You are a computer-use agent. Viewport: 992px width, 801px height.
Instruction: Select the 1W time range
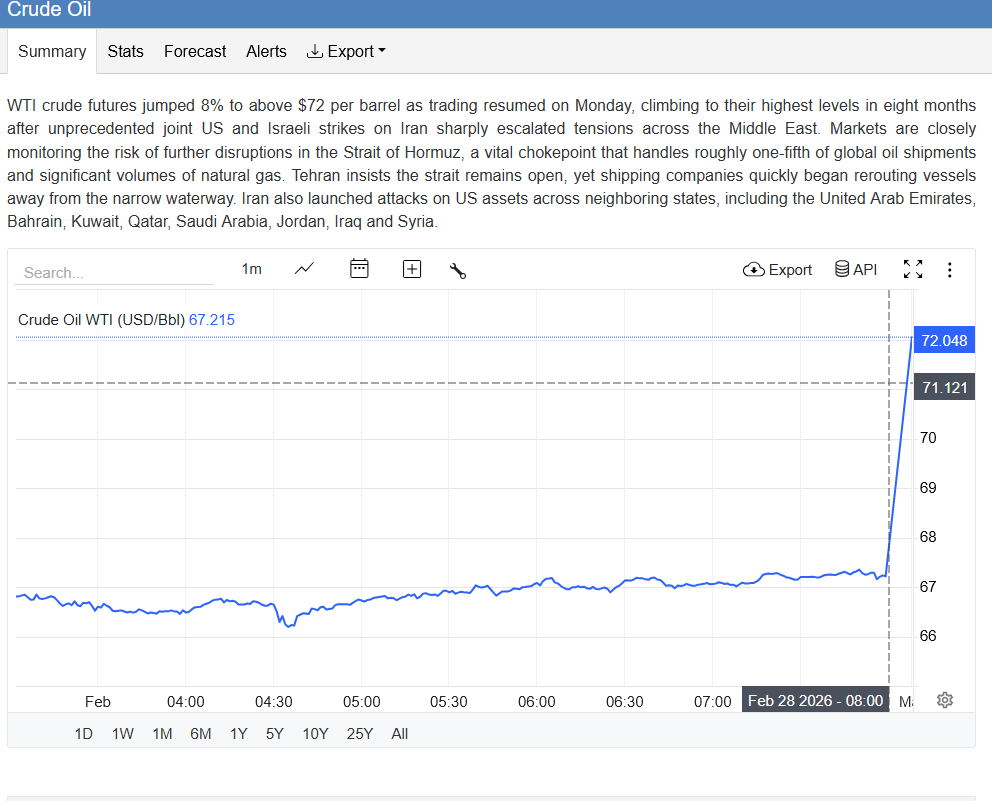[x=123, y=734]
